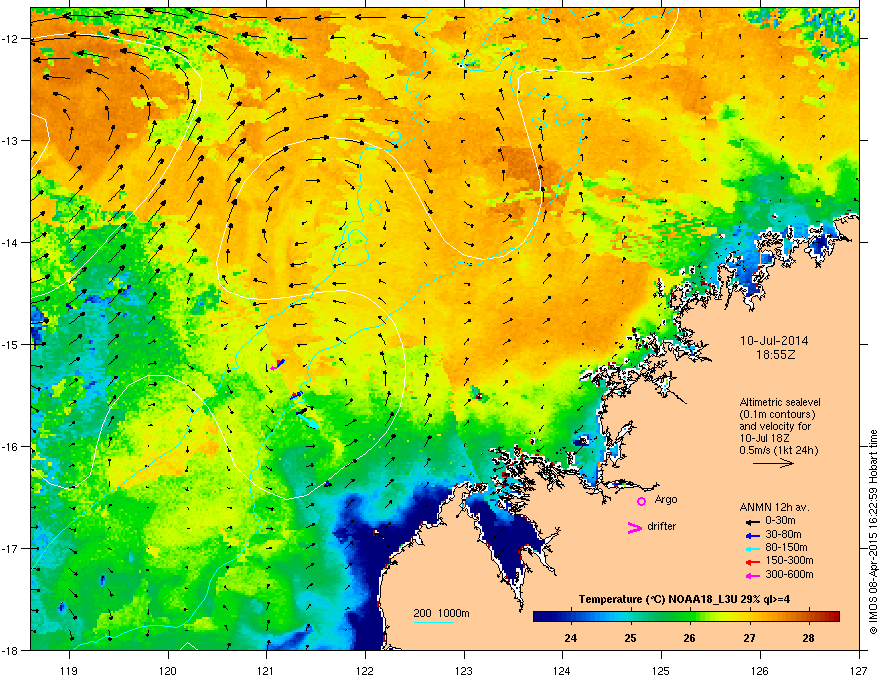
Task: Click longitude axis label 125
Action: (x=661, y=670)
